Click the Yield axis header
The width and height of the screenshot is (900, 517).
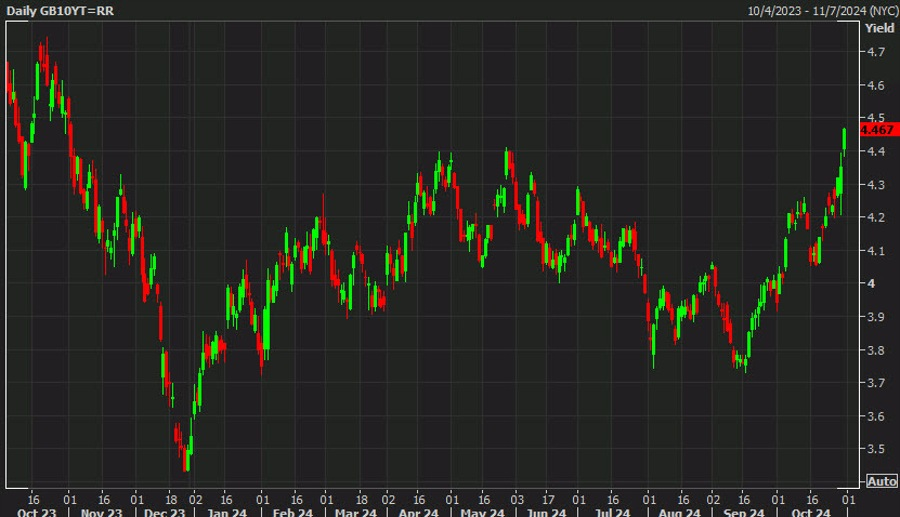click(879, 28)
